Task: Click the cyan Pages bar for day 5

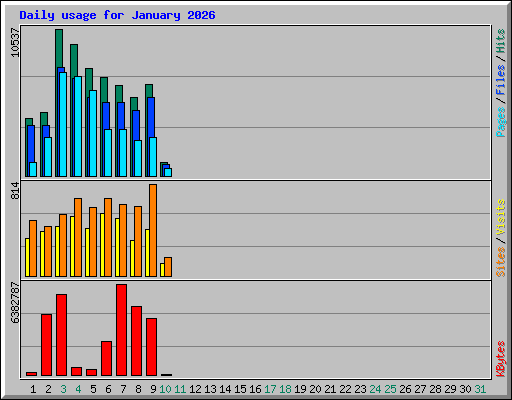Action: coord(93,133)
